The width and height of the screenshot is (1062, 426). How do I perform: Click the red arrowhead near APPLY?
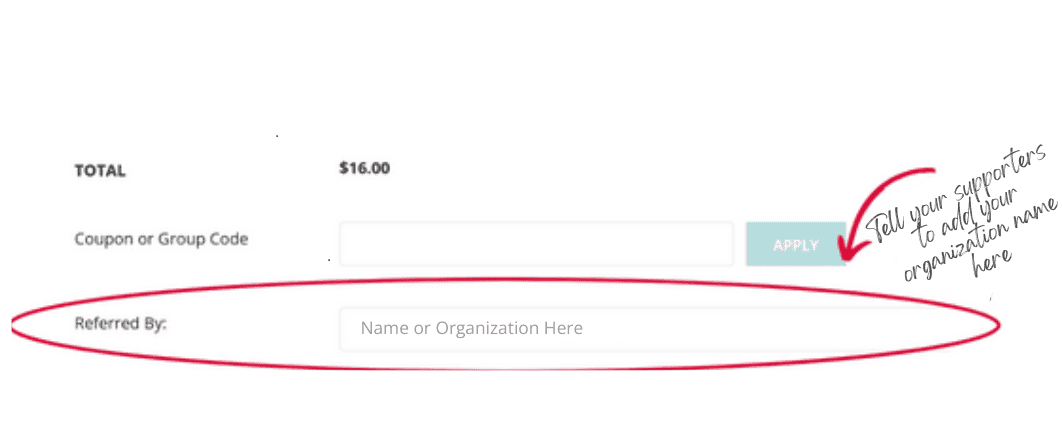(848, 249)
